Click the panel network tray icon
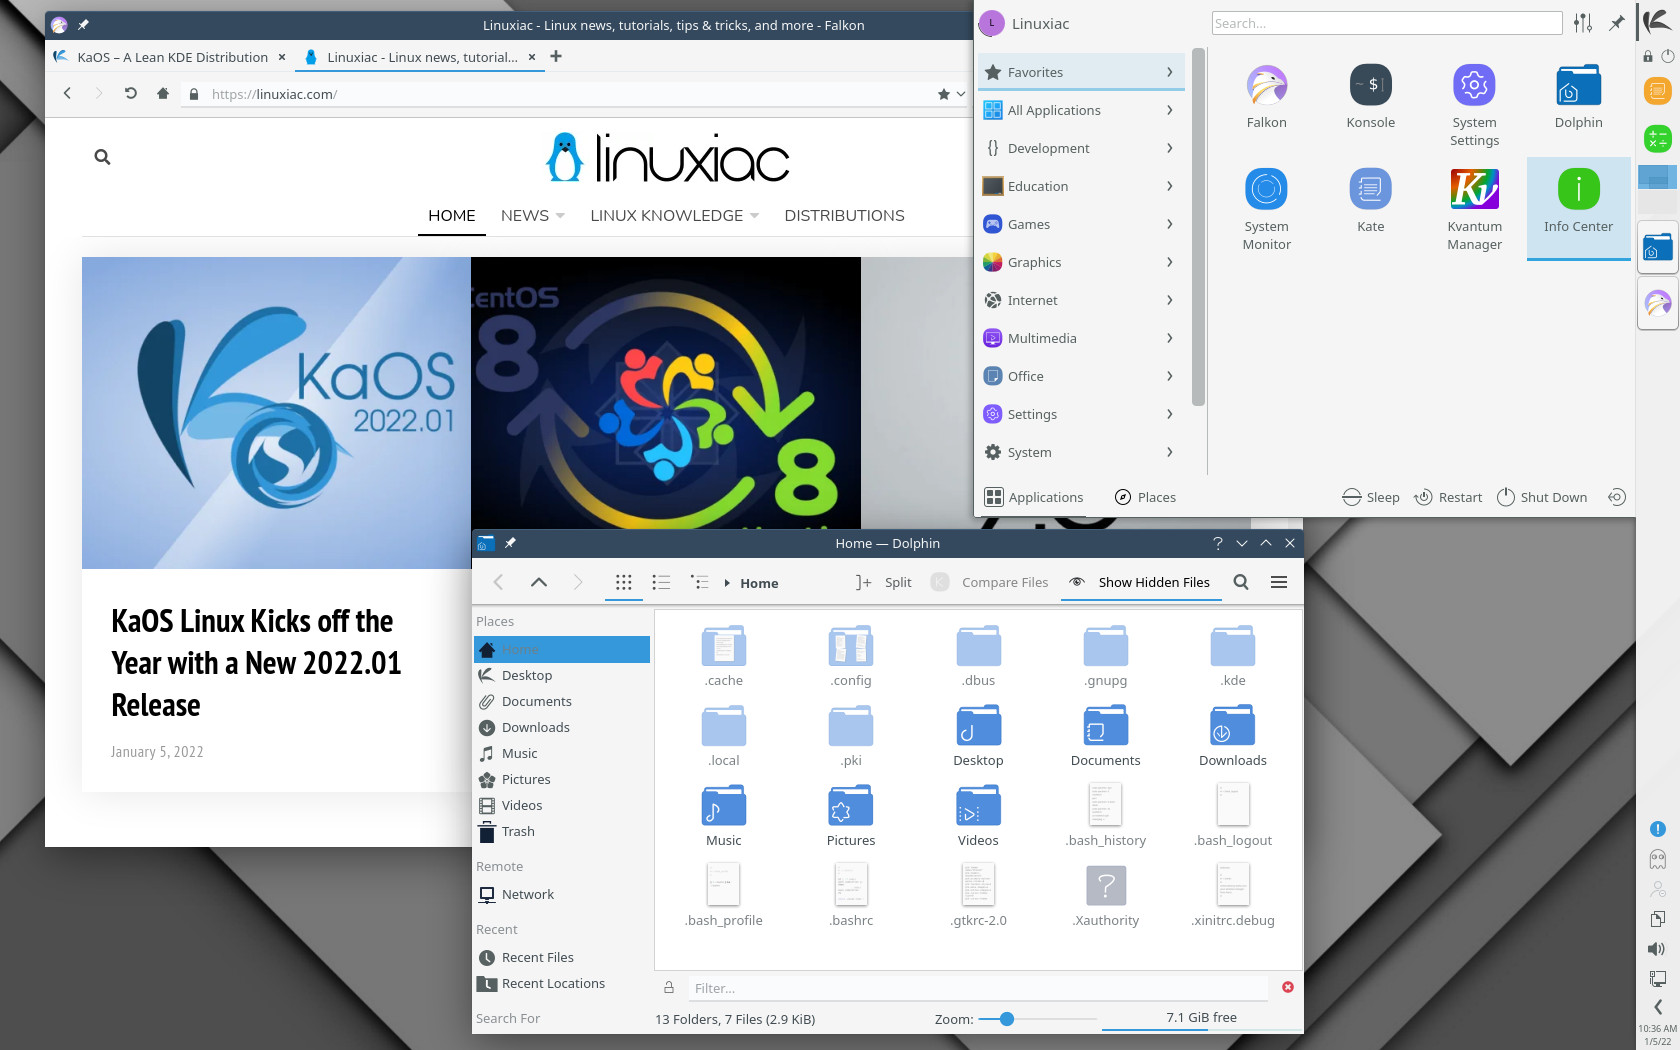Screen dimensions: 1680x1050 click(x=1657, y=979)
